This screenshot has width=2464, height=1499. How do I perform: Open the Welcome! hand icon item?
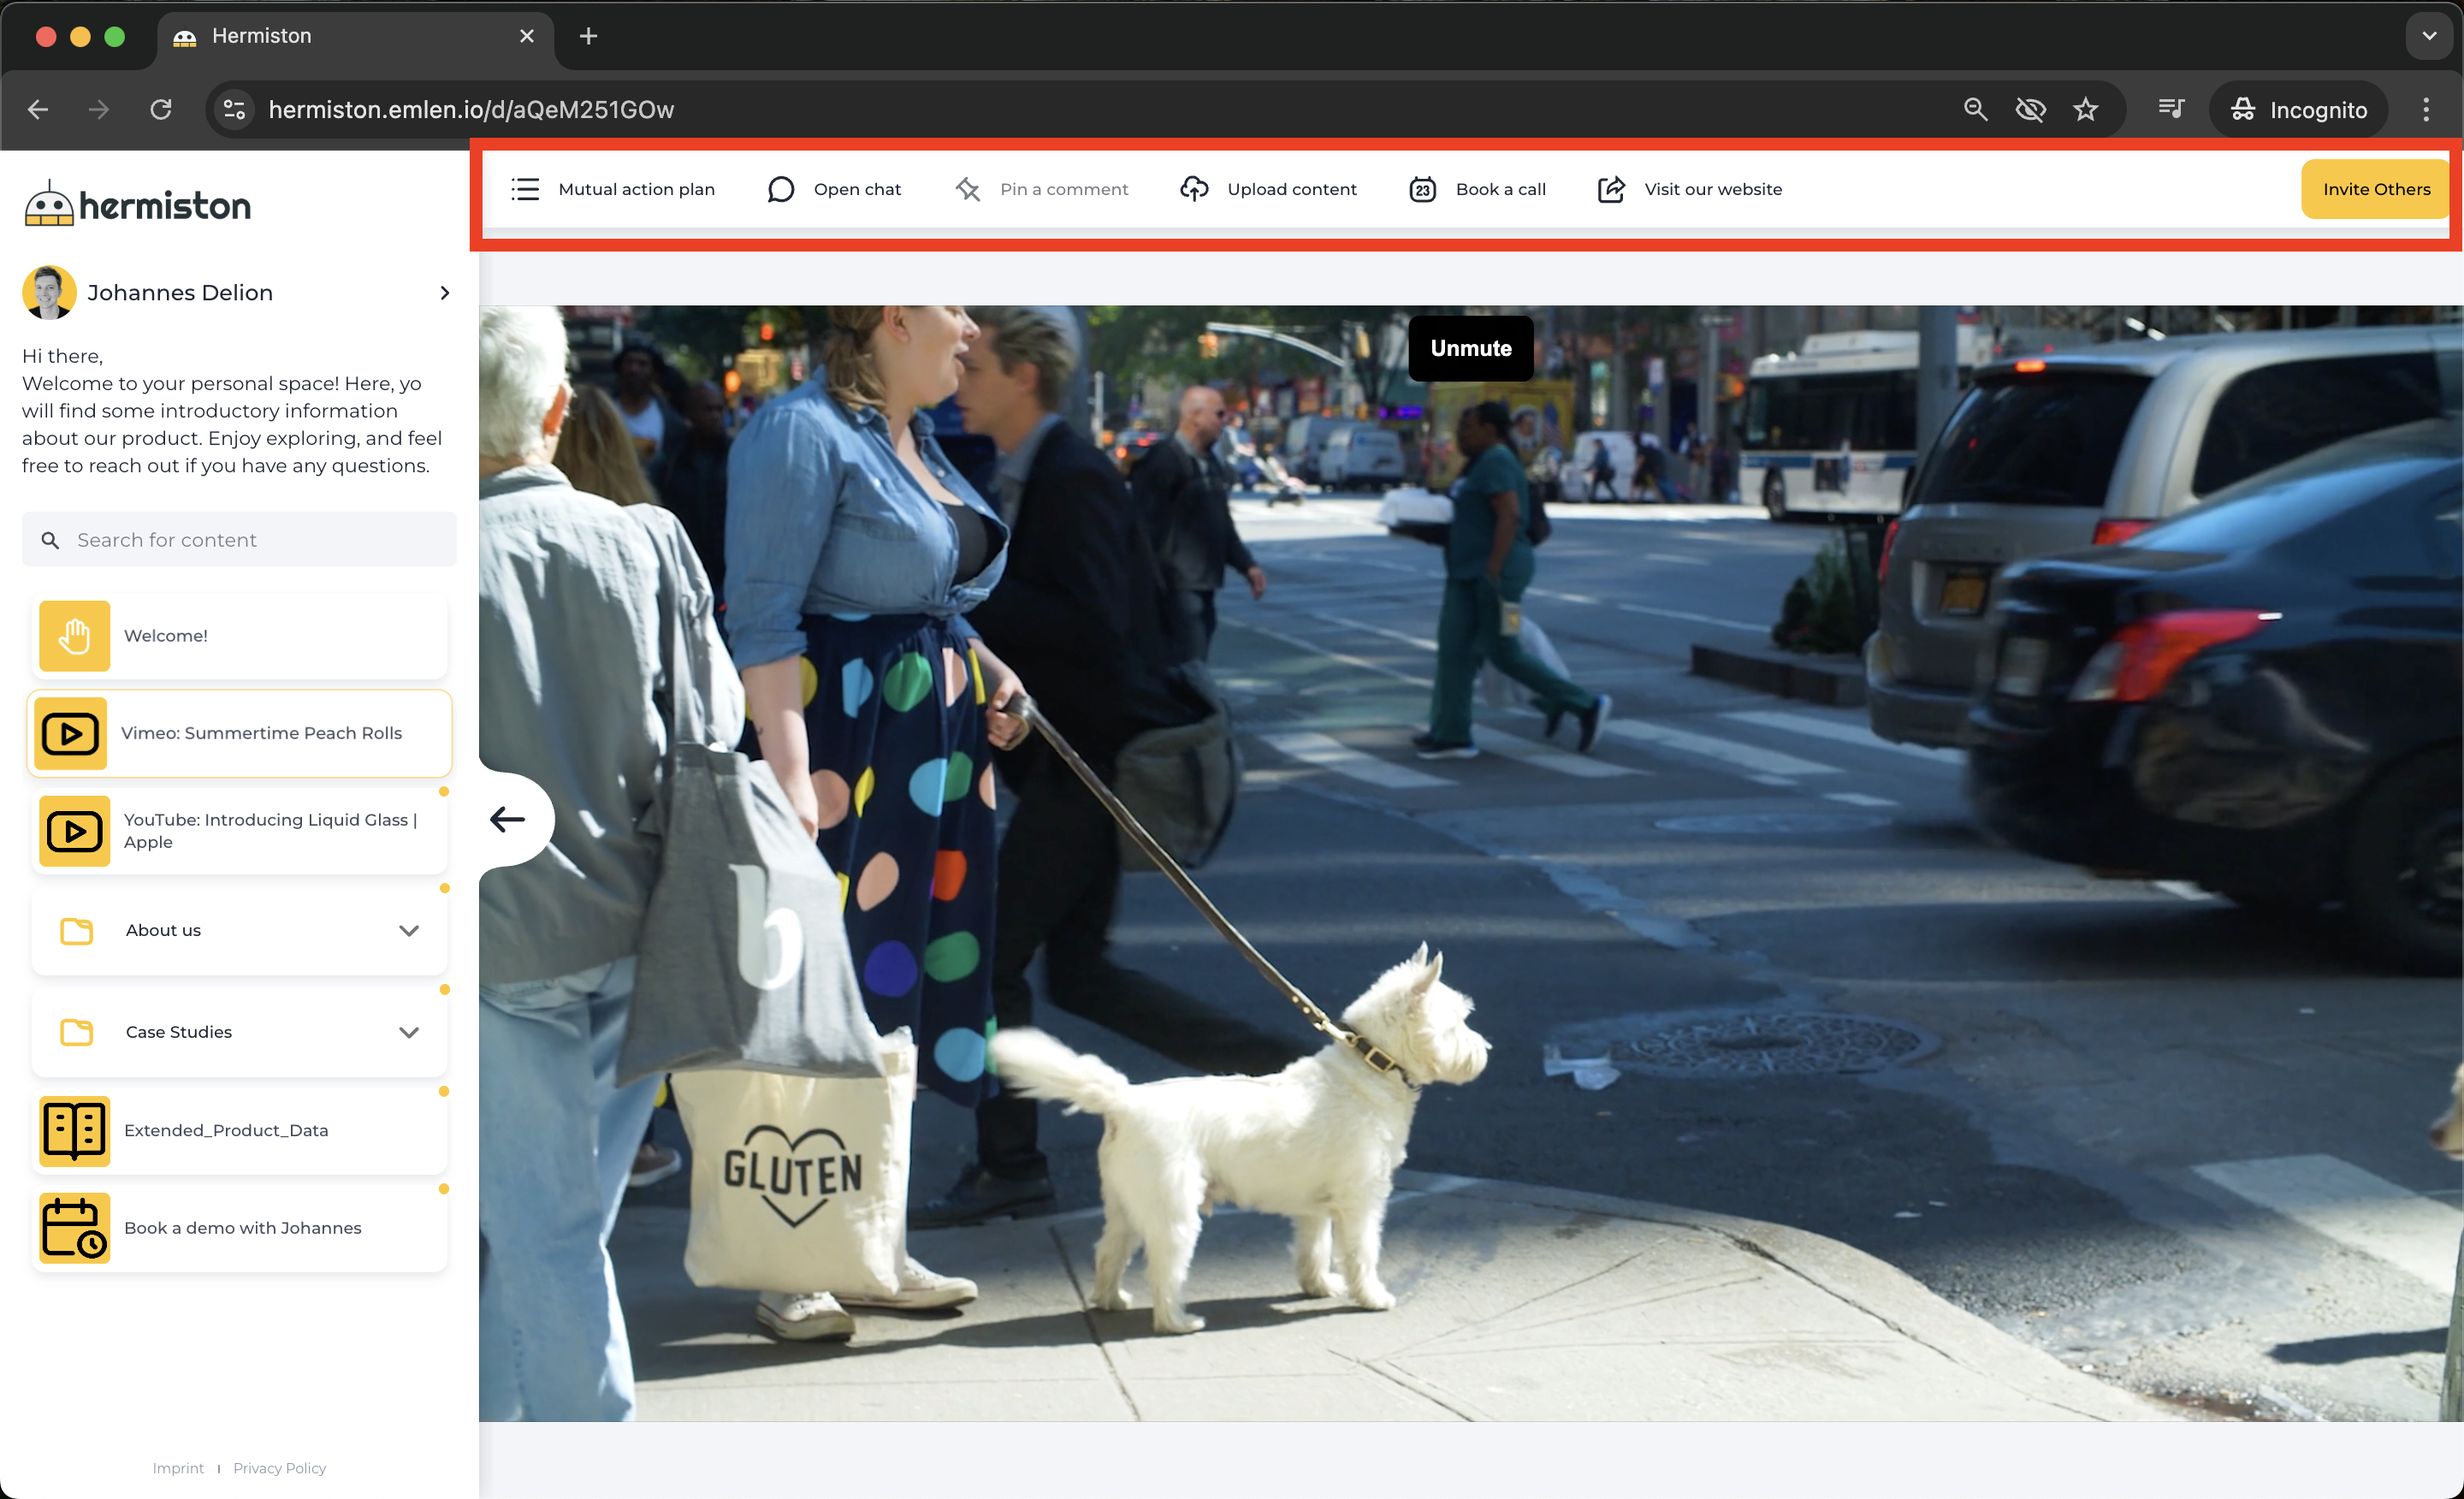[x=75, y=636]
